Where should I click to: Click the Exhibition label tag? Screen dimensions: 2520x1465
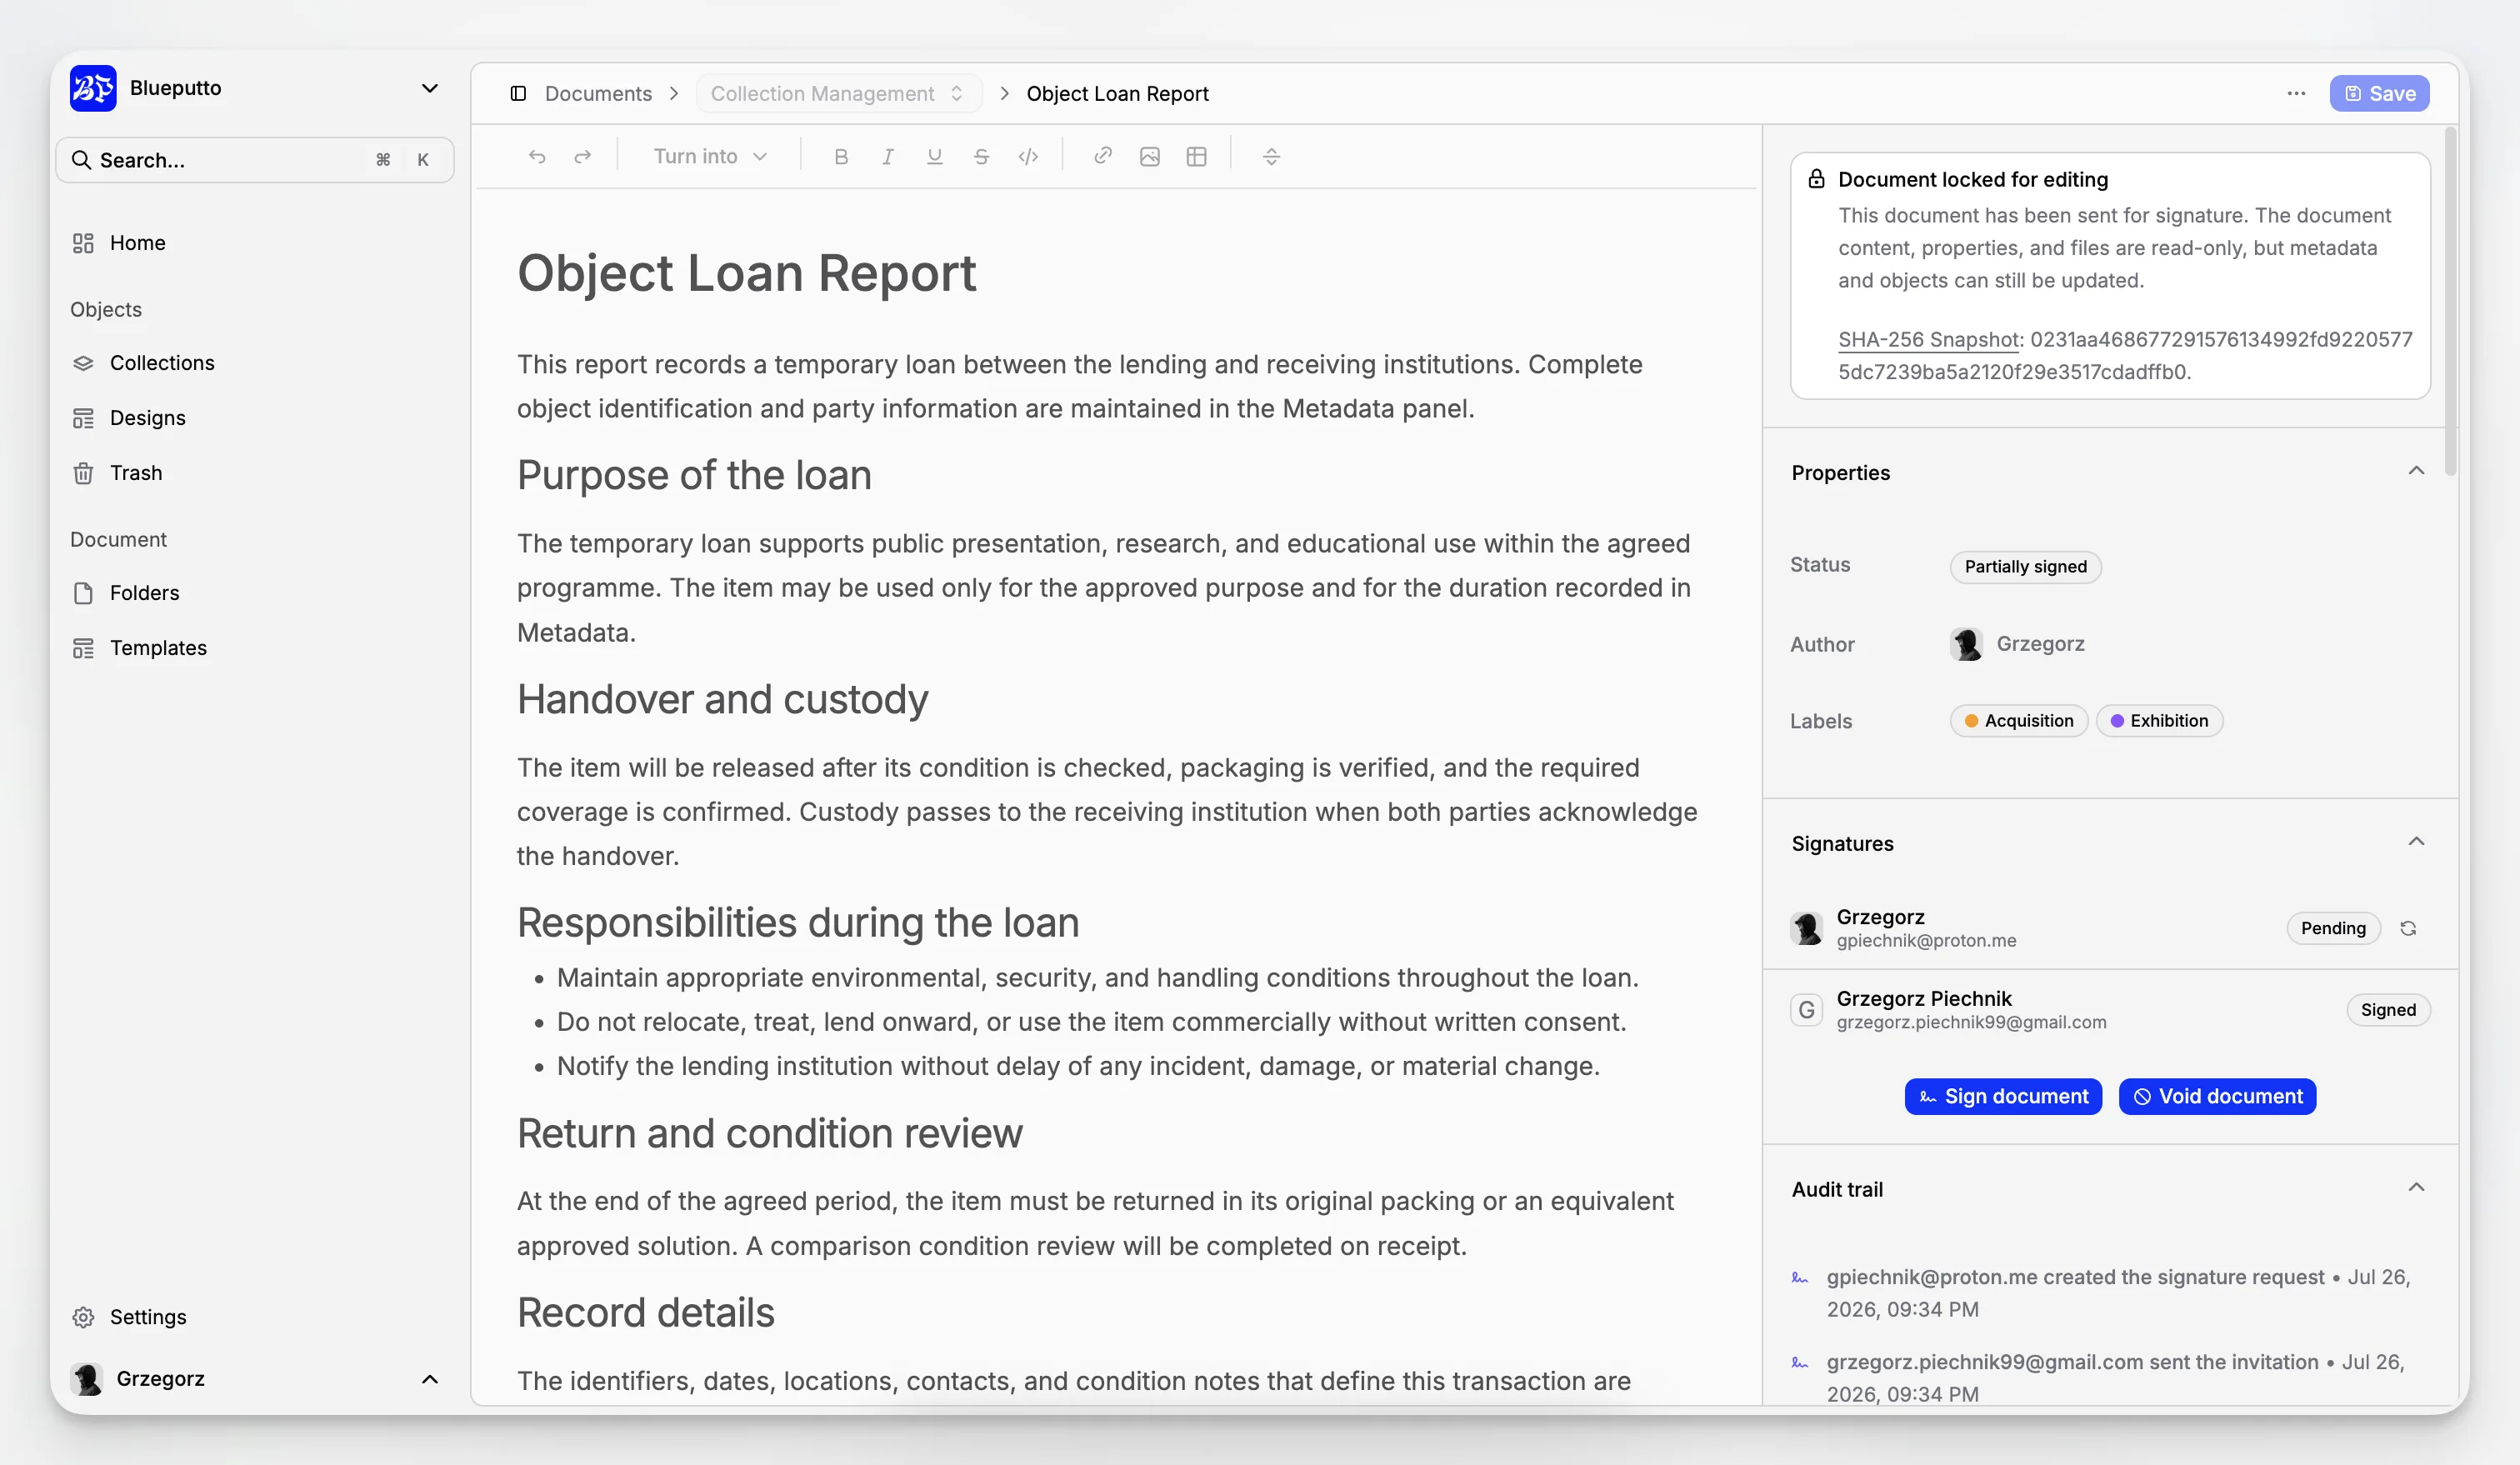[2159, 721]
